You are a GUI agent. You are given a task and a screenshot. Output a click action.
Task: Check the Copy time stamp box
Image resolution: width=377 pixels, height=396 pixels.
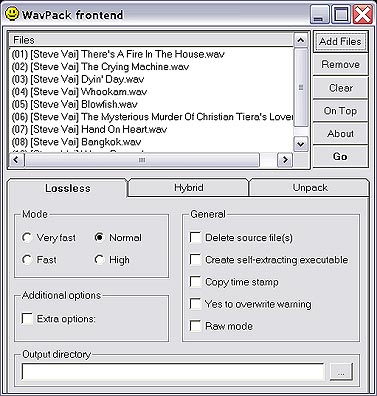pos(195,282)
